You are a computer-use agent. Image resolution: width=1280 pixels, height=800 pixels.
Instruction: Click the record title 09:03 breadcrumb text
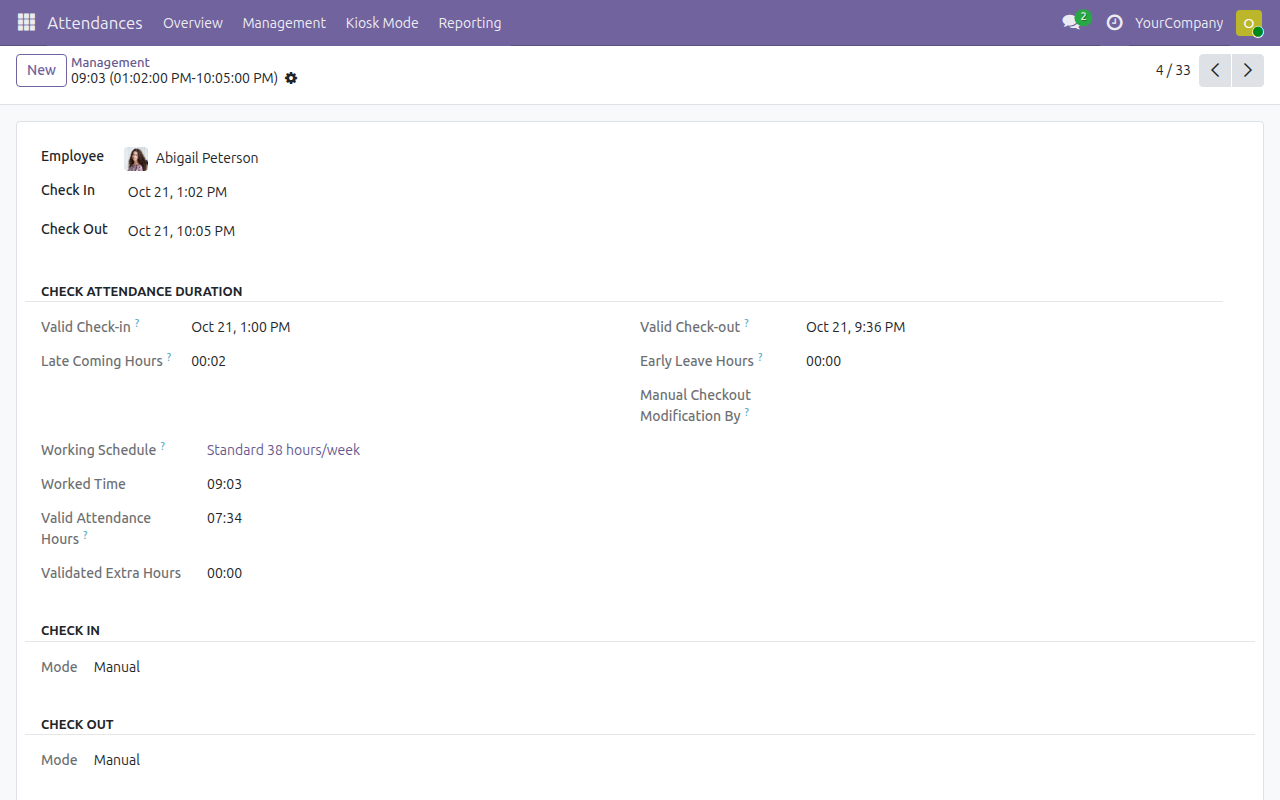click(x=174, y=78)
